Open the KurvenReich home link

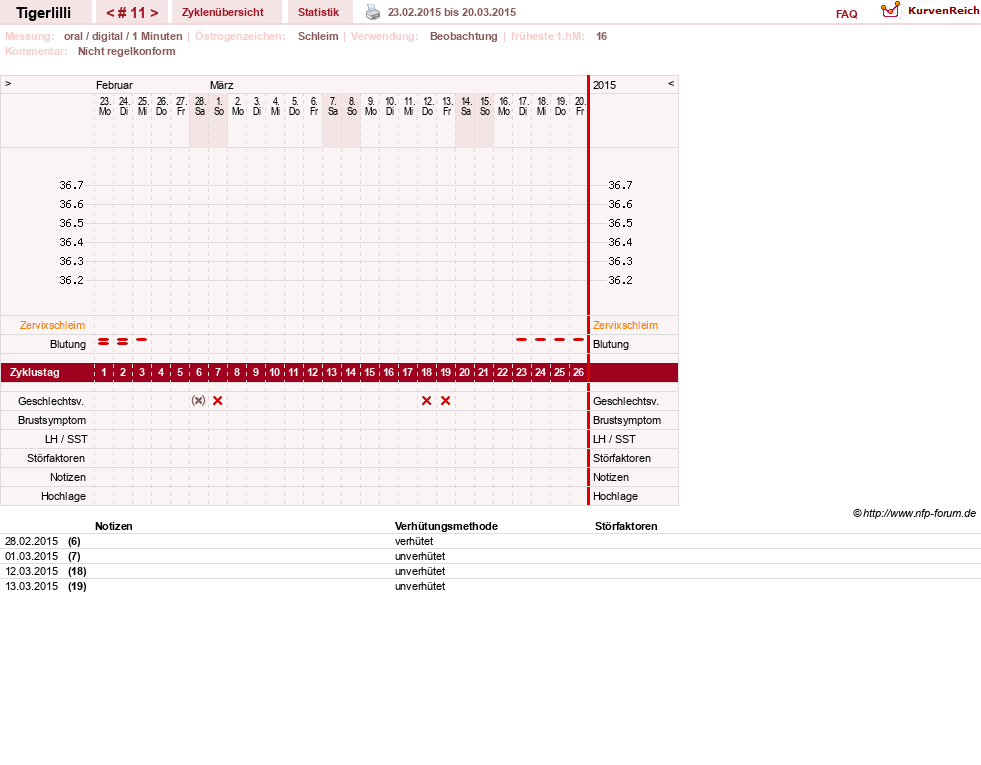943,11
